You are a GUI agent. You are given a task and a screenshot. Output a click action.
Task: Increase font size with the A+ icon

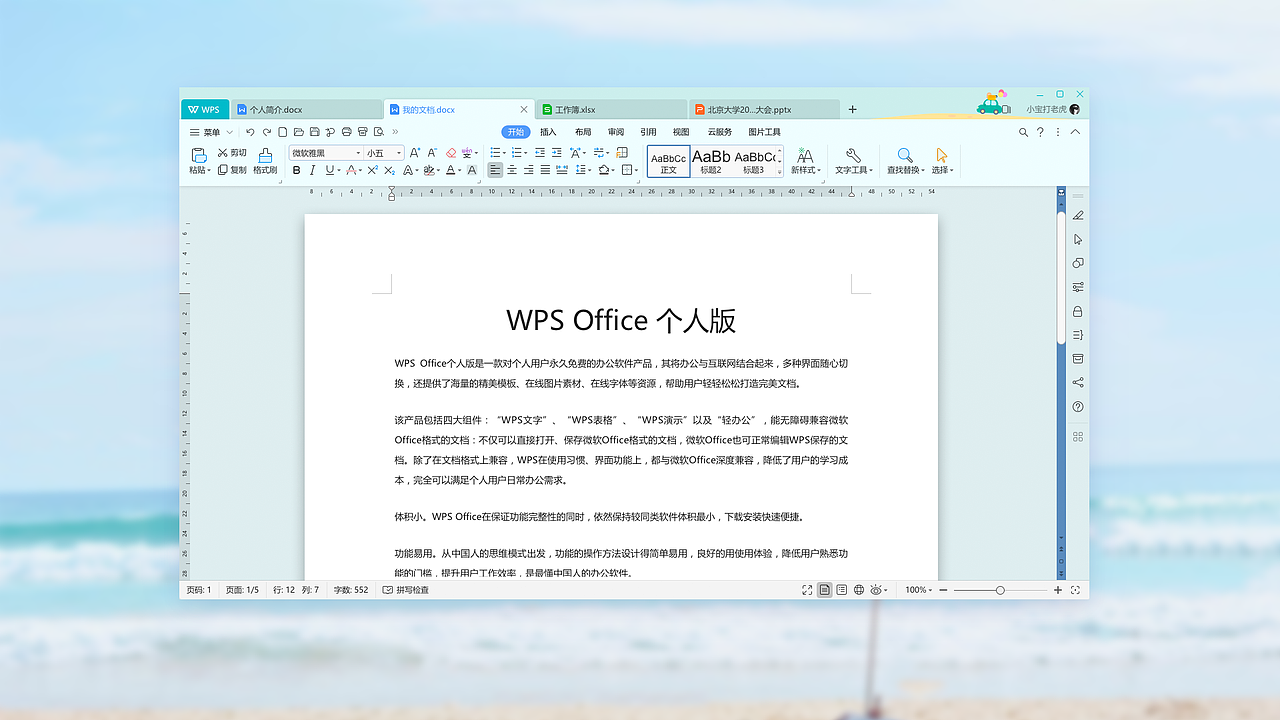point(414,153)
